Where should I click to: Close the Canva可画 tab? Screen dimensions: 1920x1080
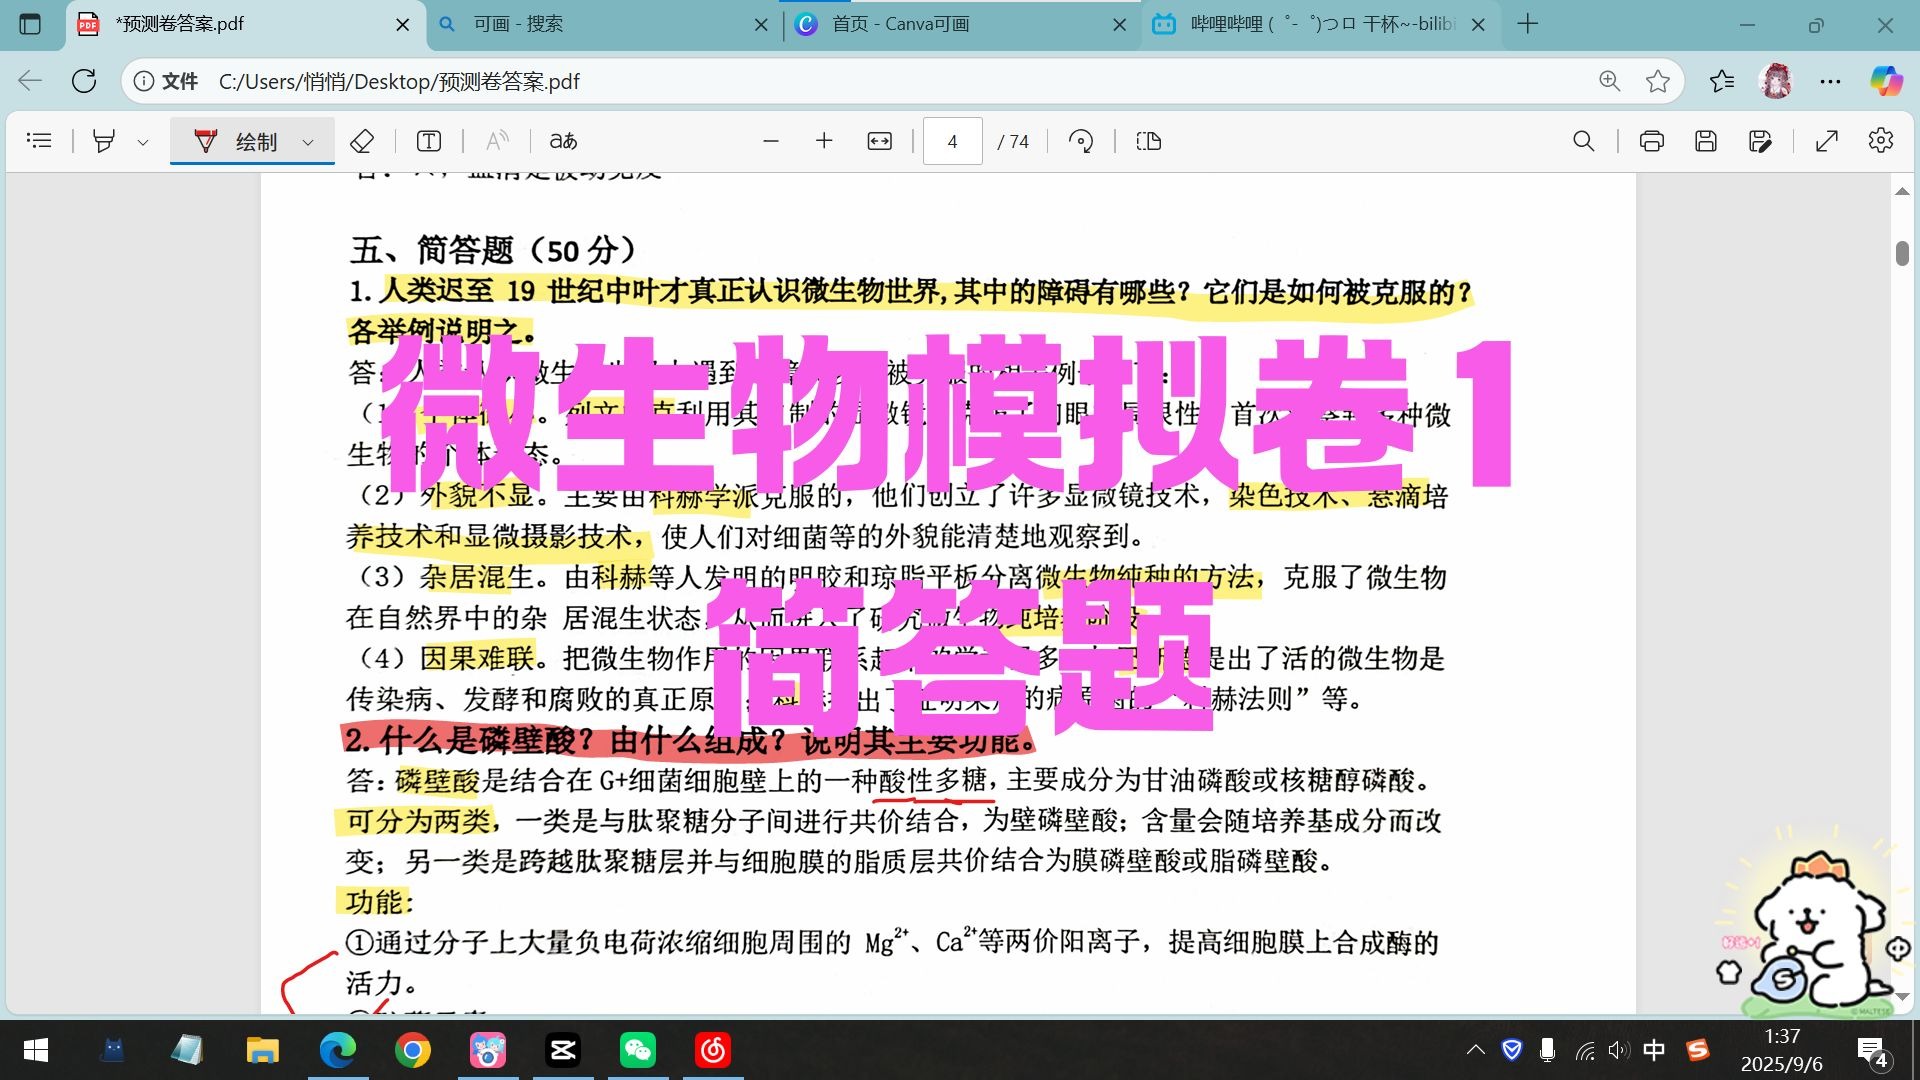tap(1120, 25)
